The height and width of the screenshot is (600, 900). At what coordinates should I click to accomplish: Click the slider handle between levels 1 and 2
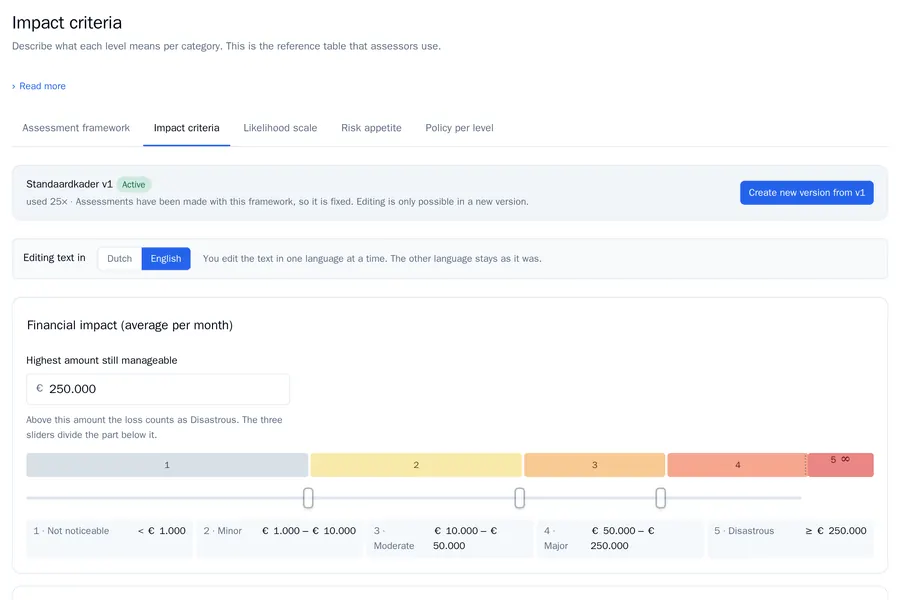(x=308, y=498)
